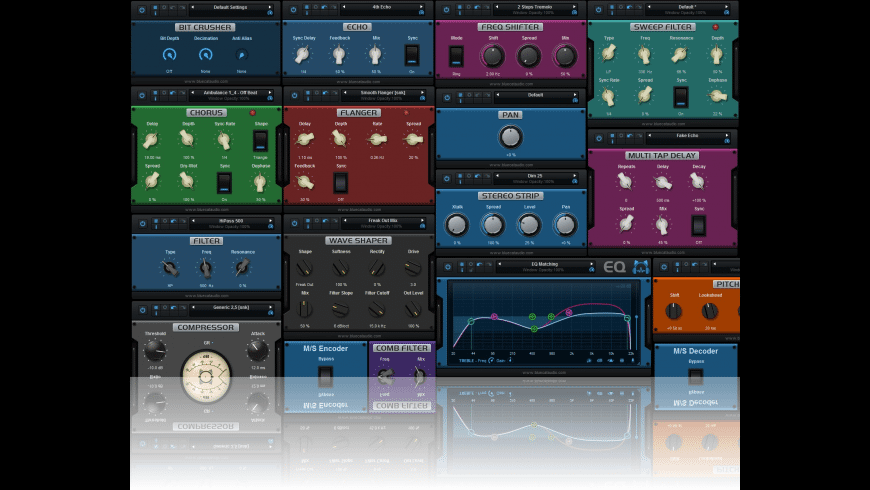Select next preset arrow after '4th Echo'

click(421, 7)
